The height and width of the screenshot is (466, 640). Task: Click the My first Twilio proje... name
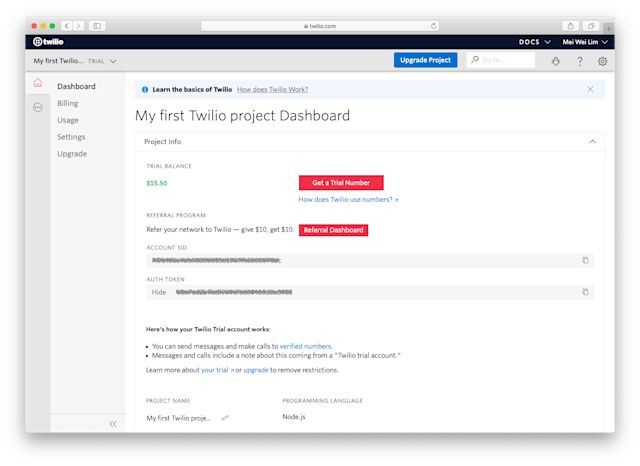pos(179,418)
